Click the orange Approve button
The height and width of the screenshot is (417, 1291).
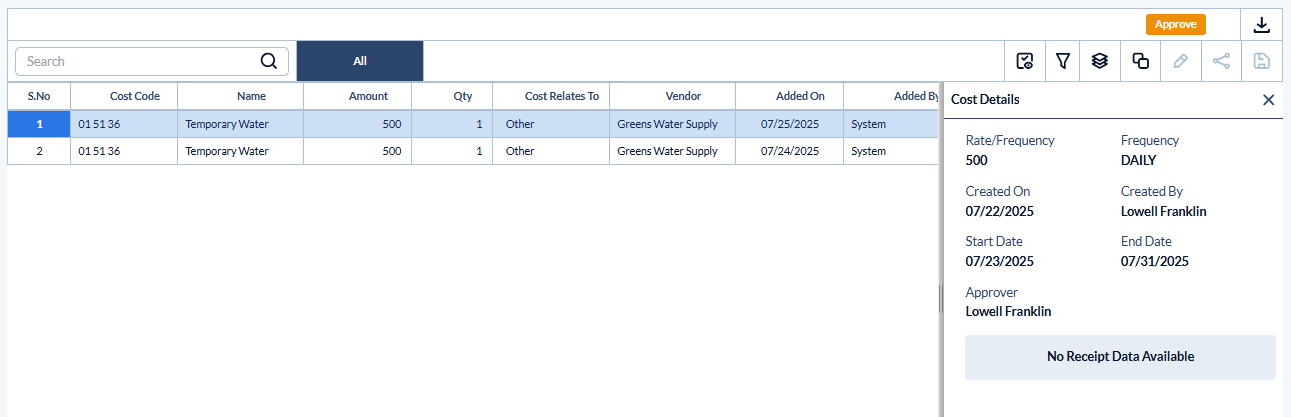(x=1176, y=24)
